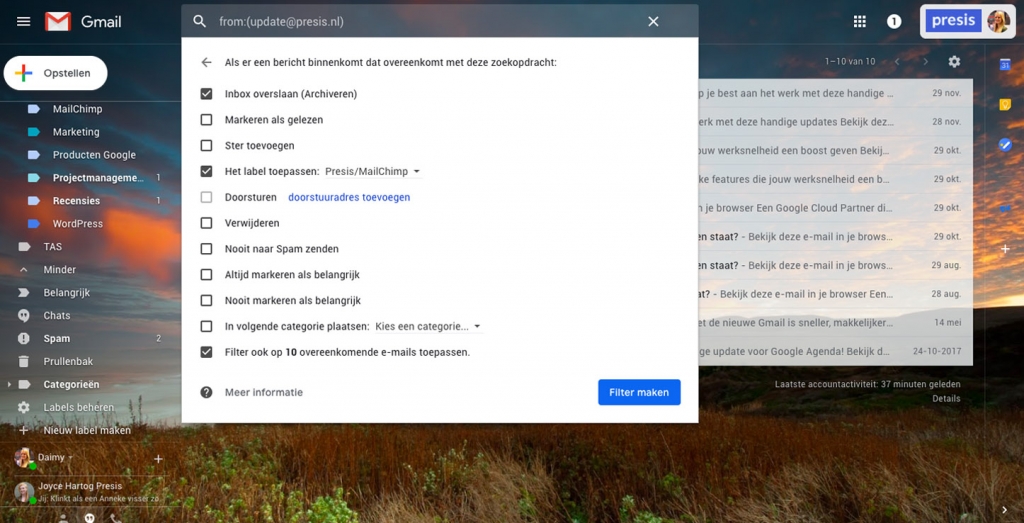Clear the search with the X icon
The image size is (1024, 523).
click(x=653, y=22)
